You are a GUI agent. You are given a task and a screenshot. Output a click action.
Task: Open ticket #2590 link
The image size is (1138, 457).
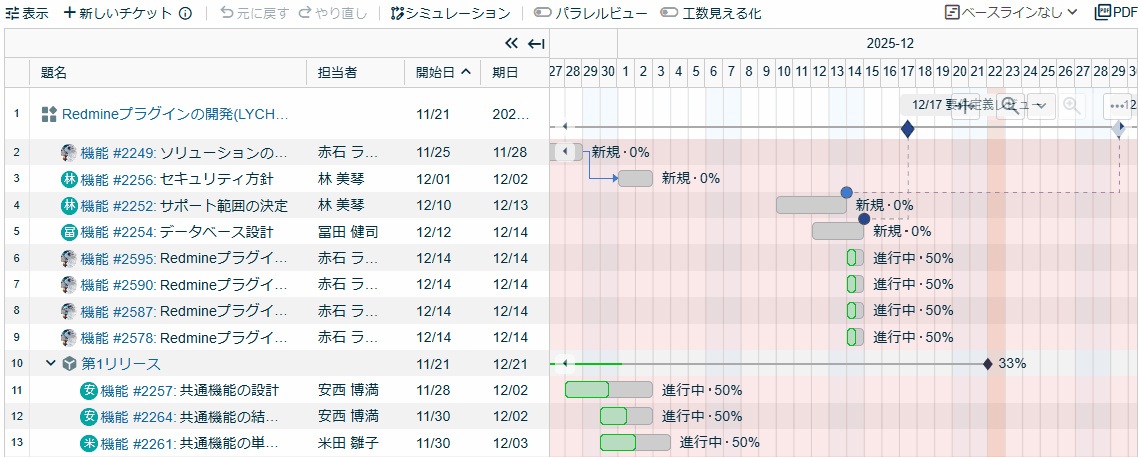[184, 284]
